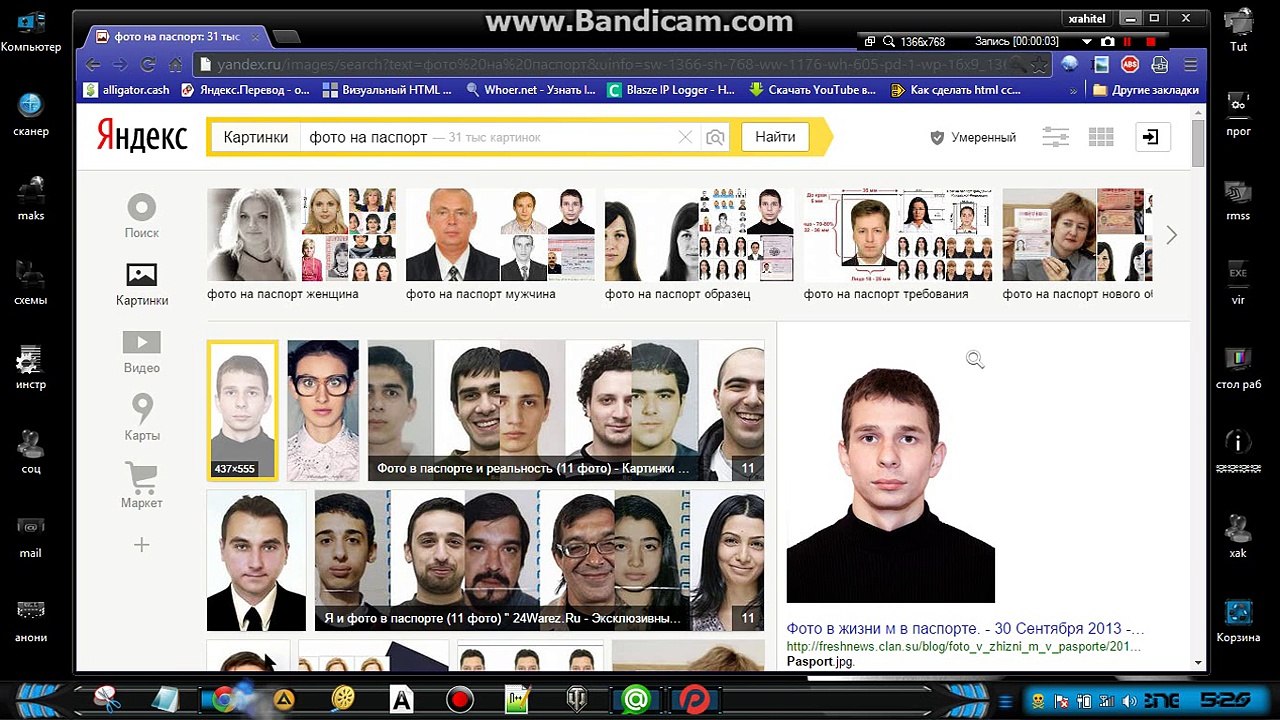Screen dimensions: 1280x720
Task: Bookmark this page with the star icon
Action: (1039, 64)
